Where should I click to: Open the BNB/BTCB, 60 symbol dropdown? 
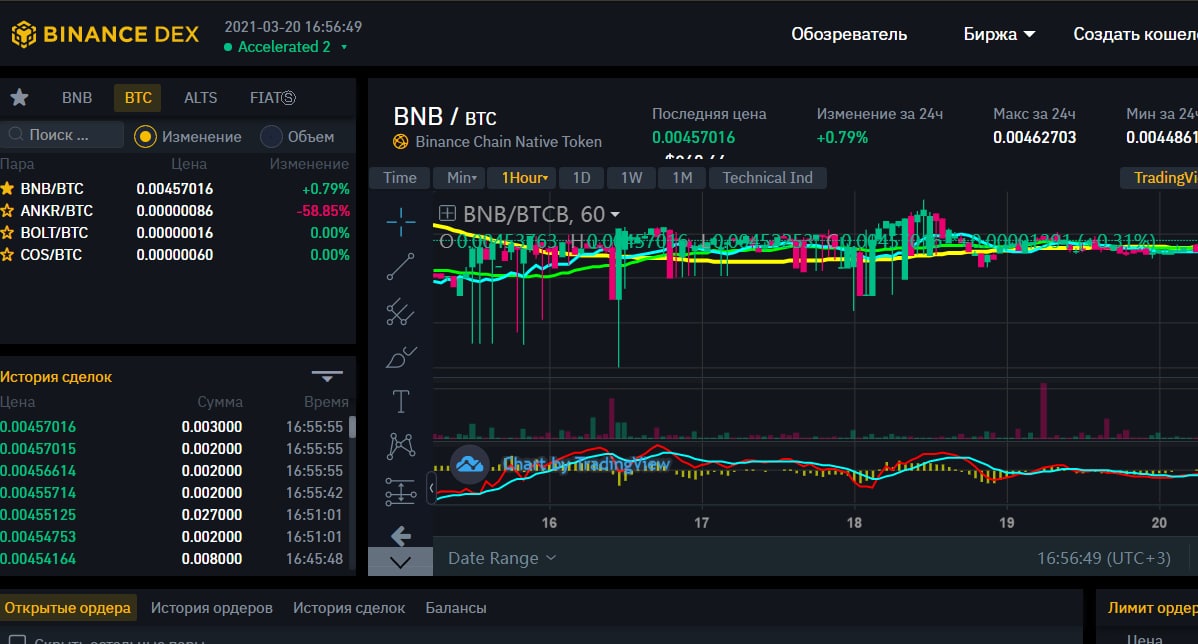tap(541, 214)
